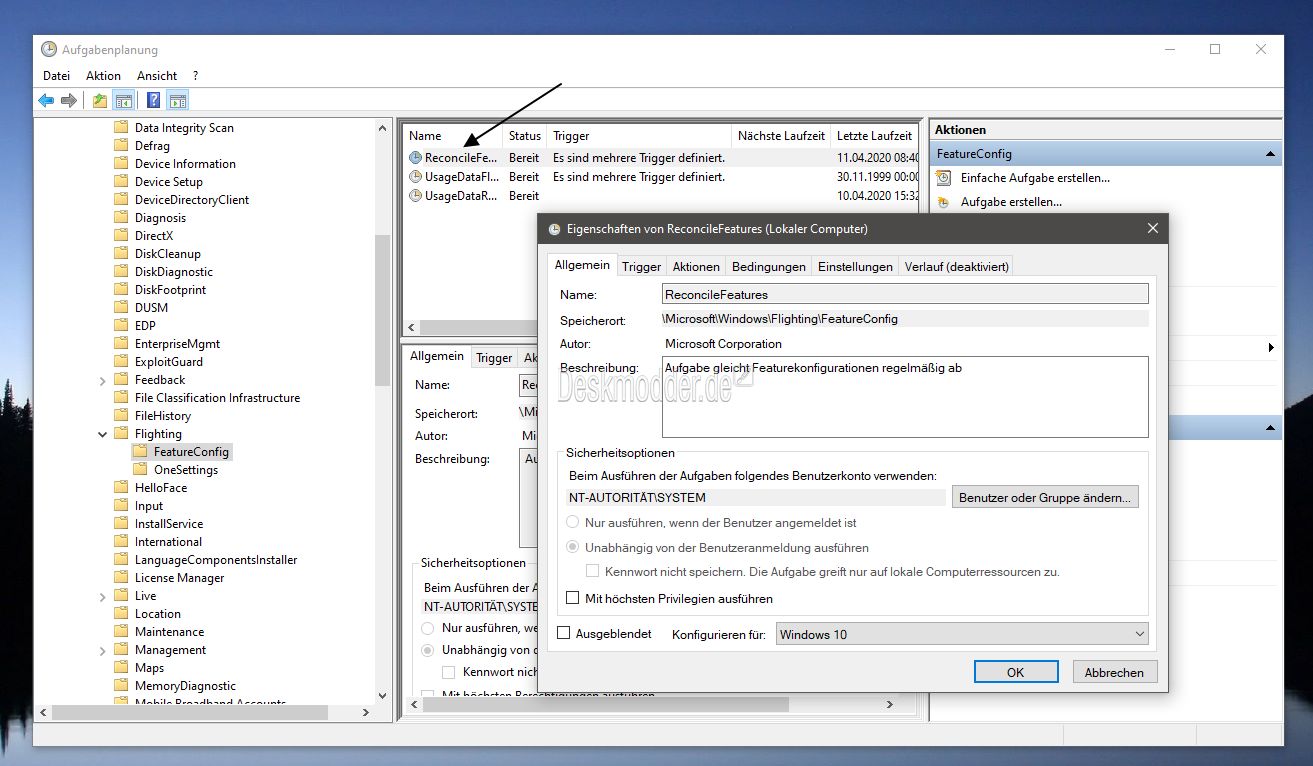Select Nur ausführen radio in background pane
The image size is (1313, 766).
coord(428,628)
